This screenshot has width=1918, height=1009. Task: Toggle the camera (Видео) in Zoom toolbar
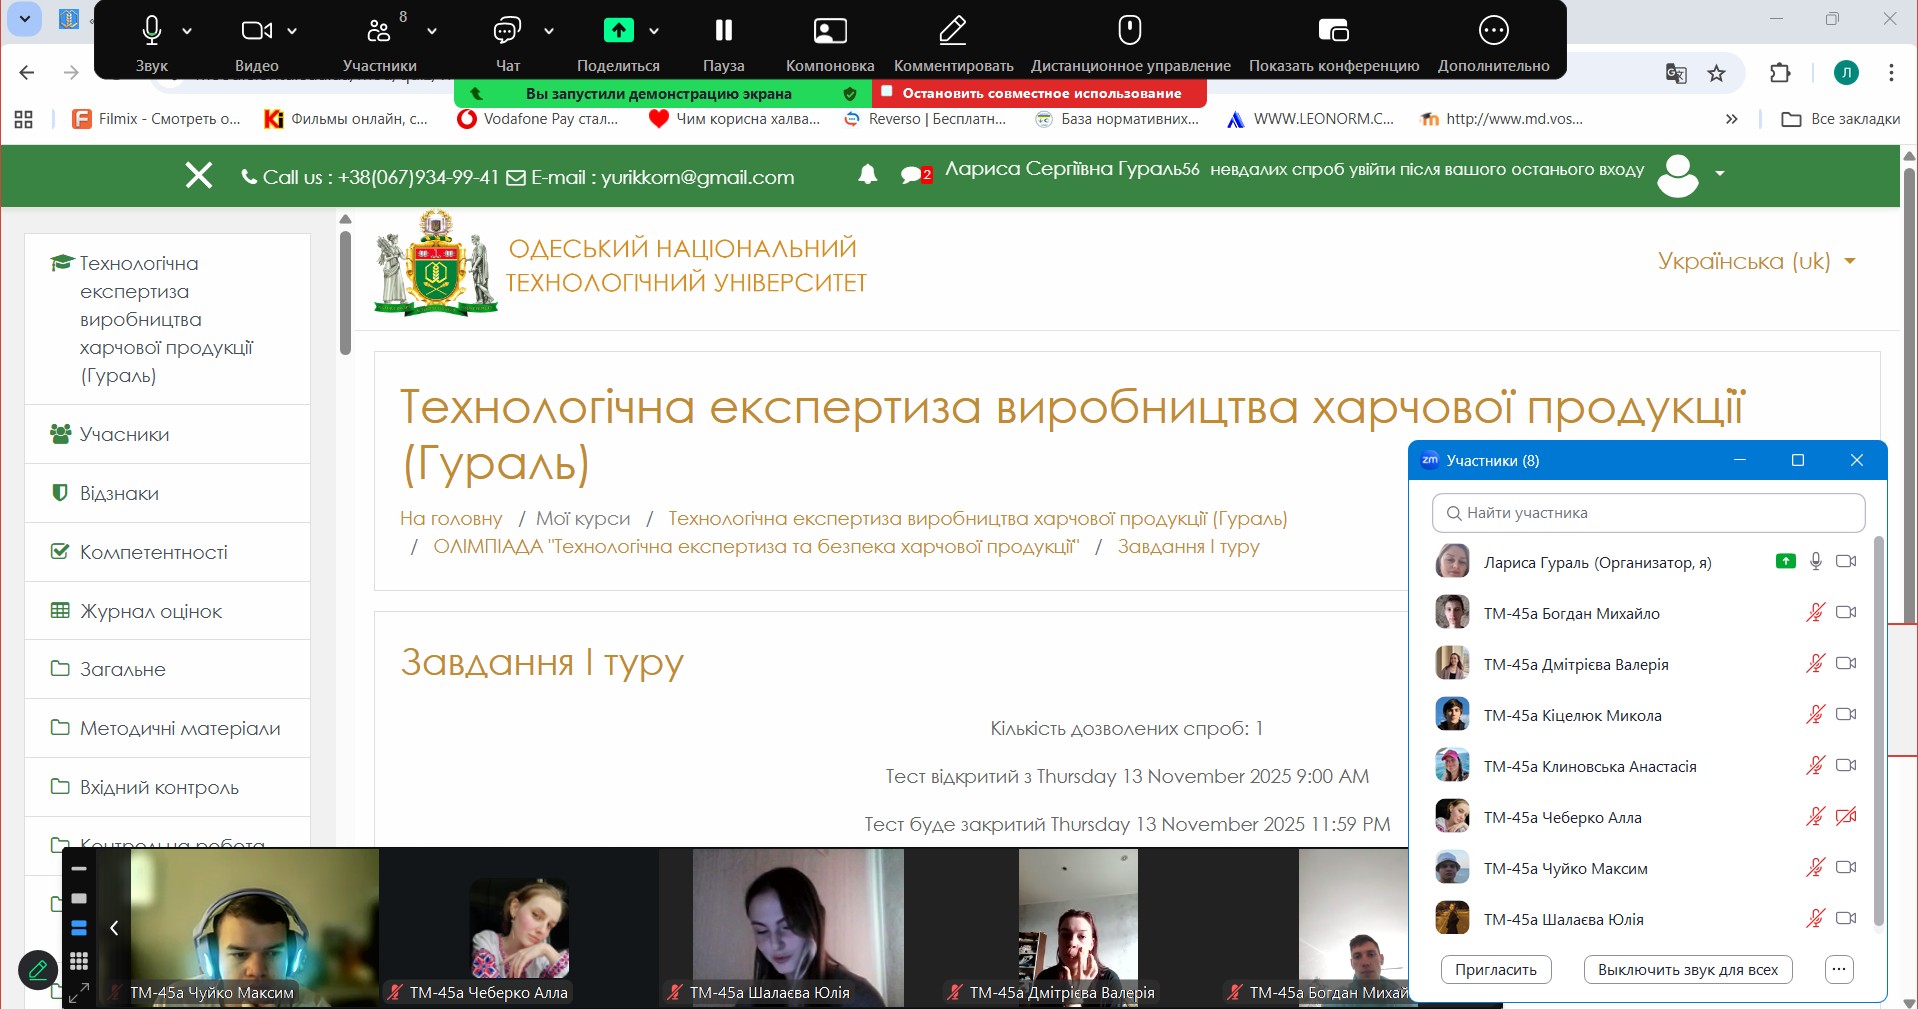click(x=256, y=31)
